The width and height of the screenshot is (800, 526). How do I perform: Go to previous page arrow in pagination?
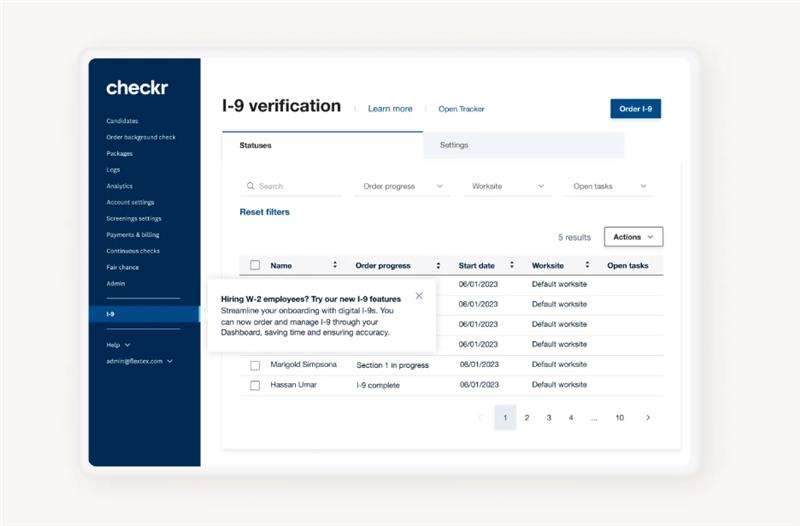481,417
